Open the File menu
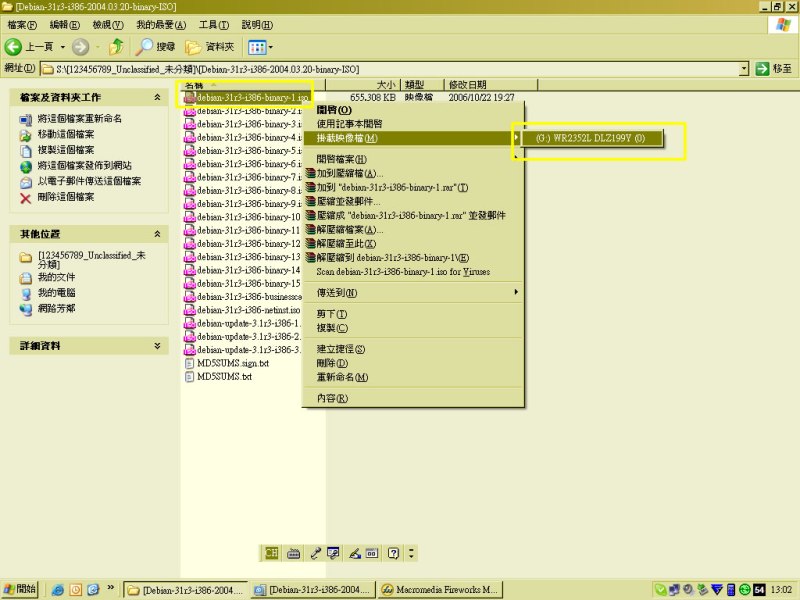Image resolution: width=800 pixels, height=600 pixels. pyautogui.click(x=22, y=24)
